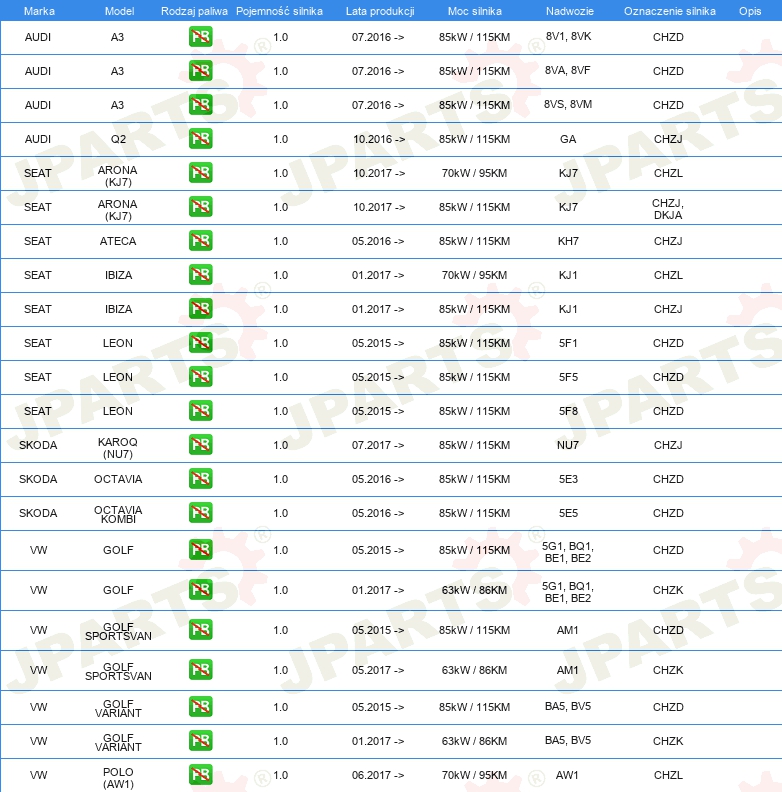This screenshot has width=782, height=792.
Task: Click the AUDI brand cell in the Q2 row
Action: 38,139
